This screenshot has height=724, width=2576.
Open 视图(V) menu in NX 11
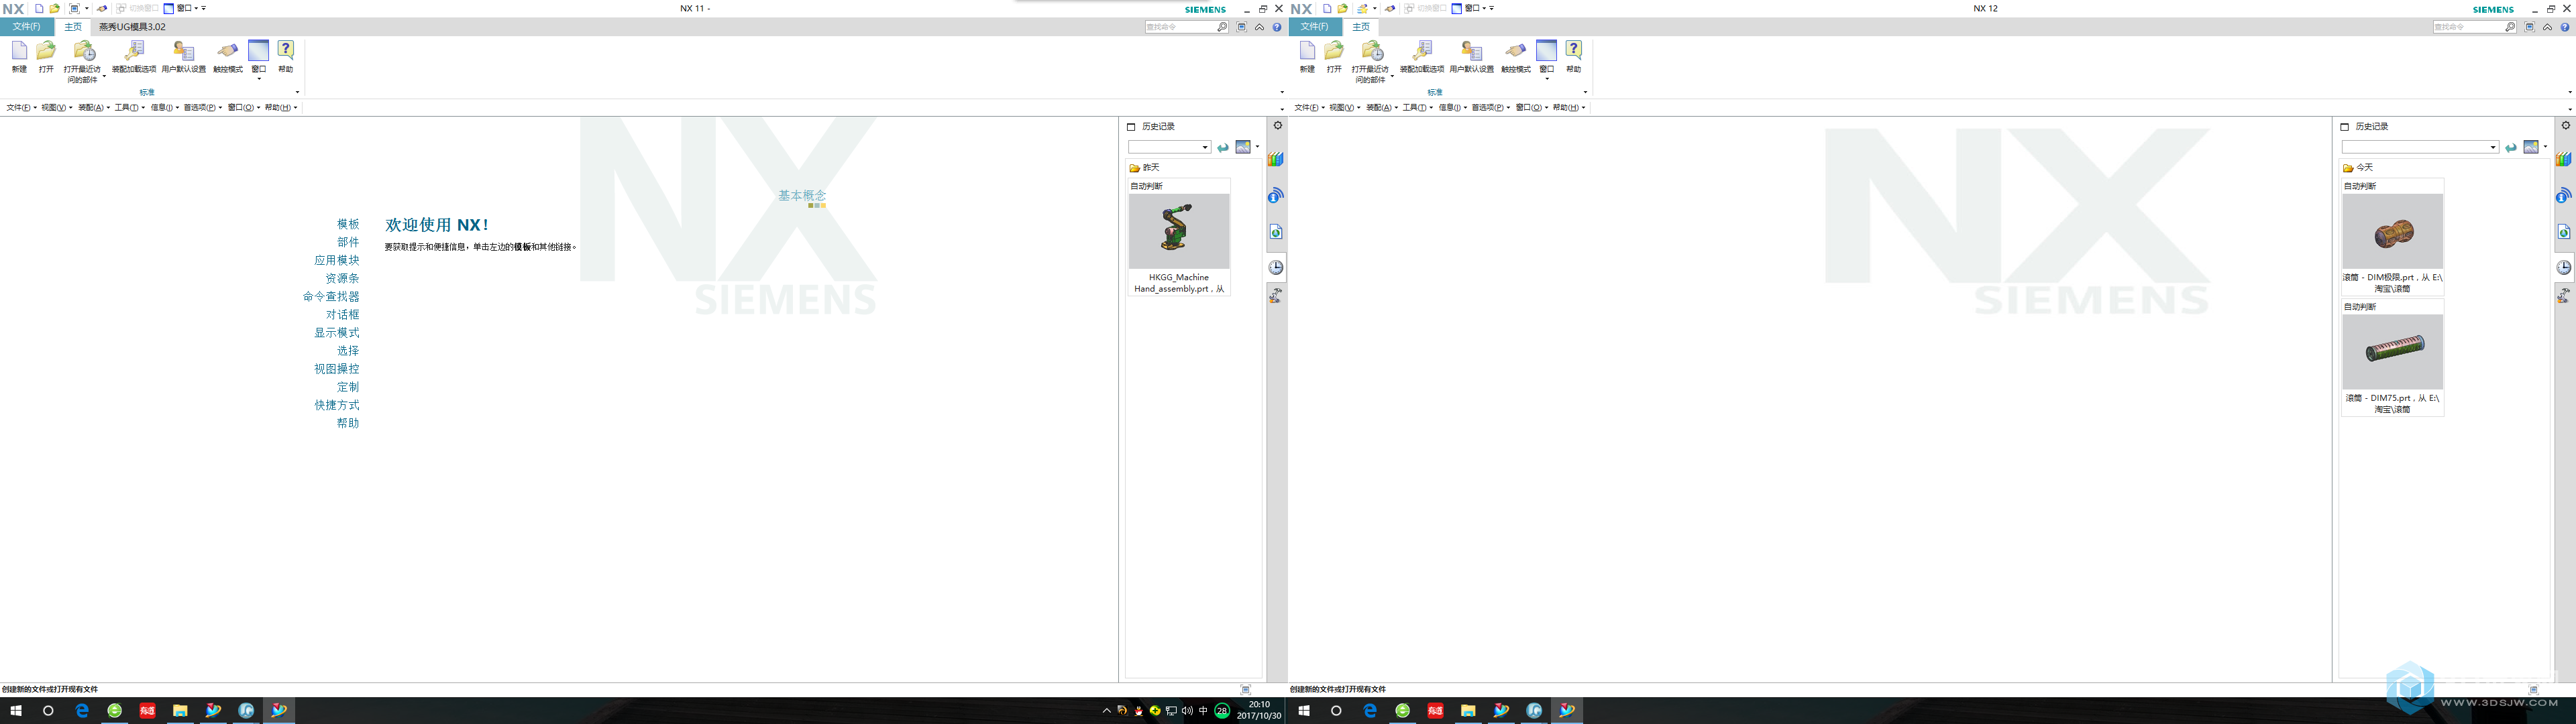click(56, 108)
